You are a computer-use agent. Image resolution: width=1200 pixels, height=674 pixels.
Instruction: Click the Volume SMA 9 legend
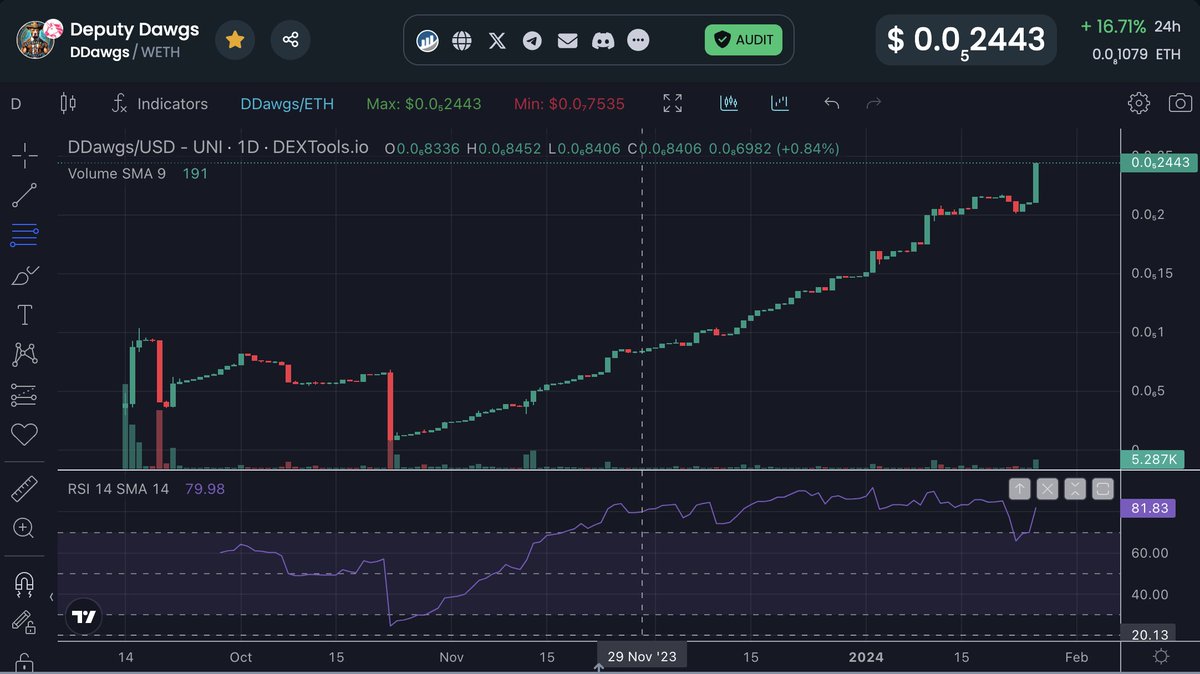pos(117,173)
